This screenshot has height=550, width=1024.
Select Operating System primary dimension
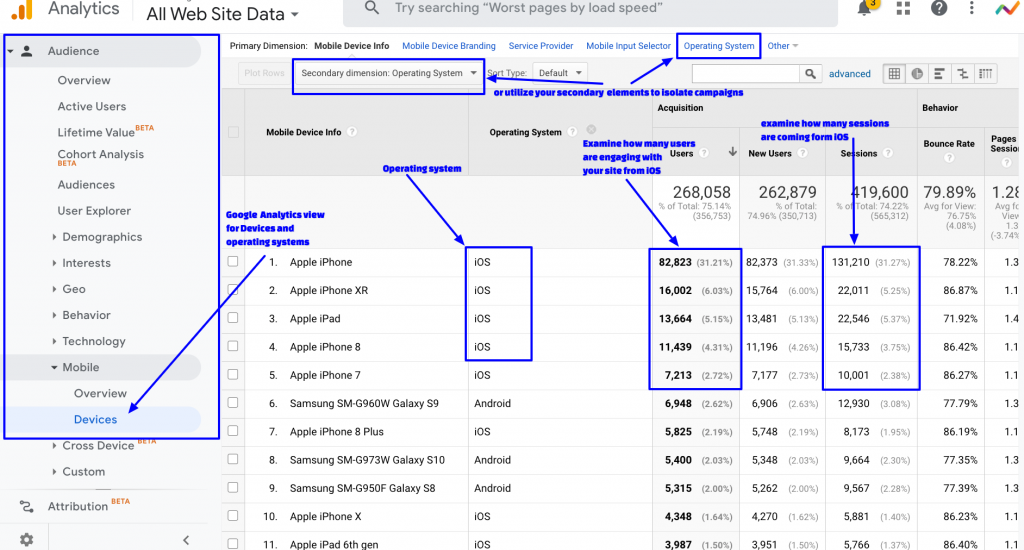tap(719, 46)
